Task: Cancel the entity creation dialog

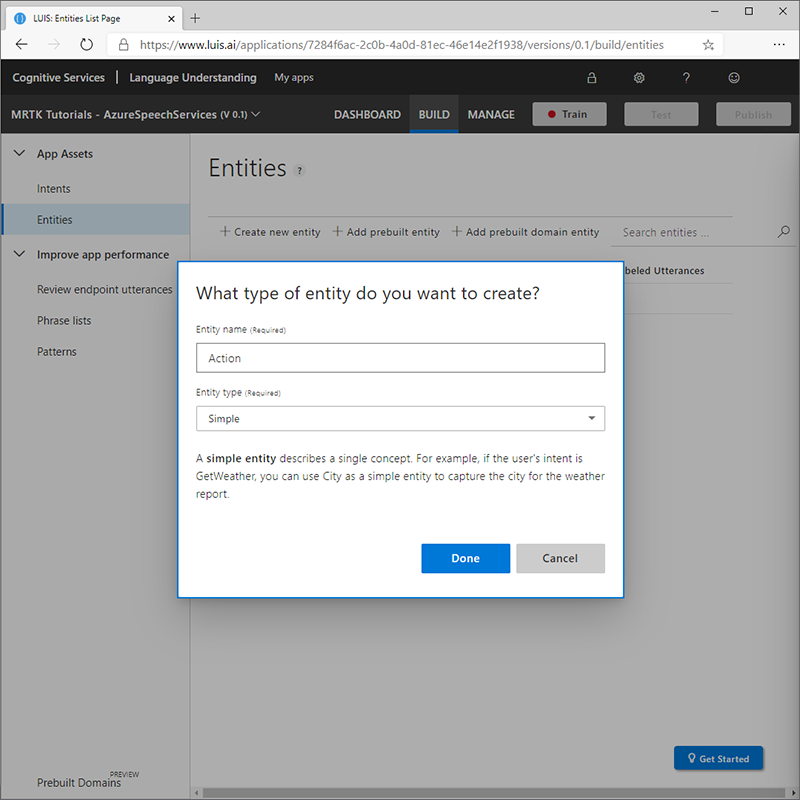Action: [560, 558]
